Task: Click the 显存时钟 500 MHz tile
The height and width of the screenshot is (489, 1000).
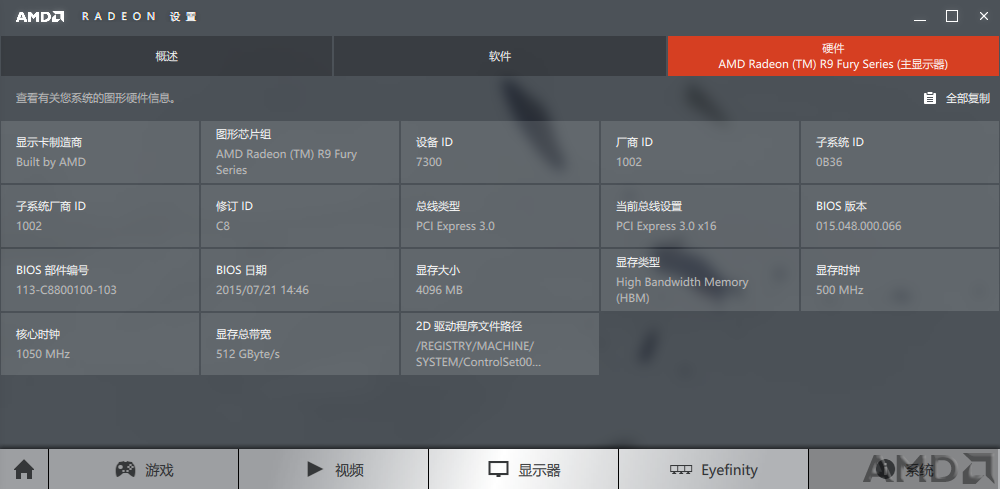Action: point(900,279)
